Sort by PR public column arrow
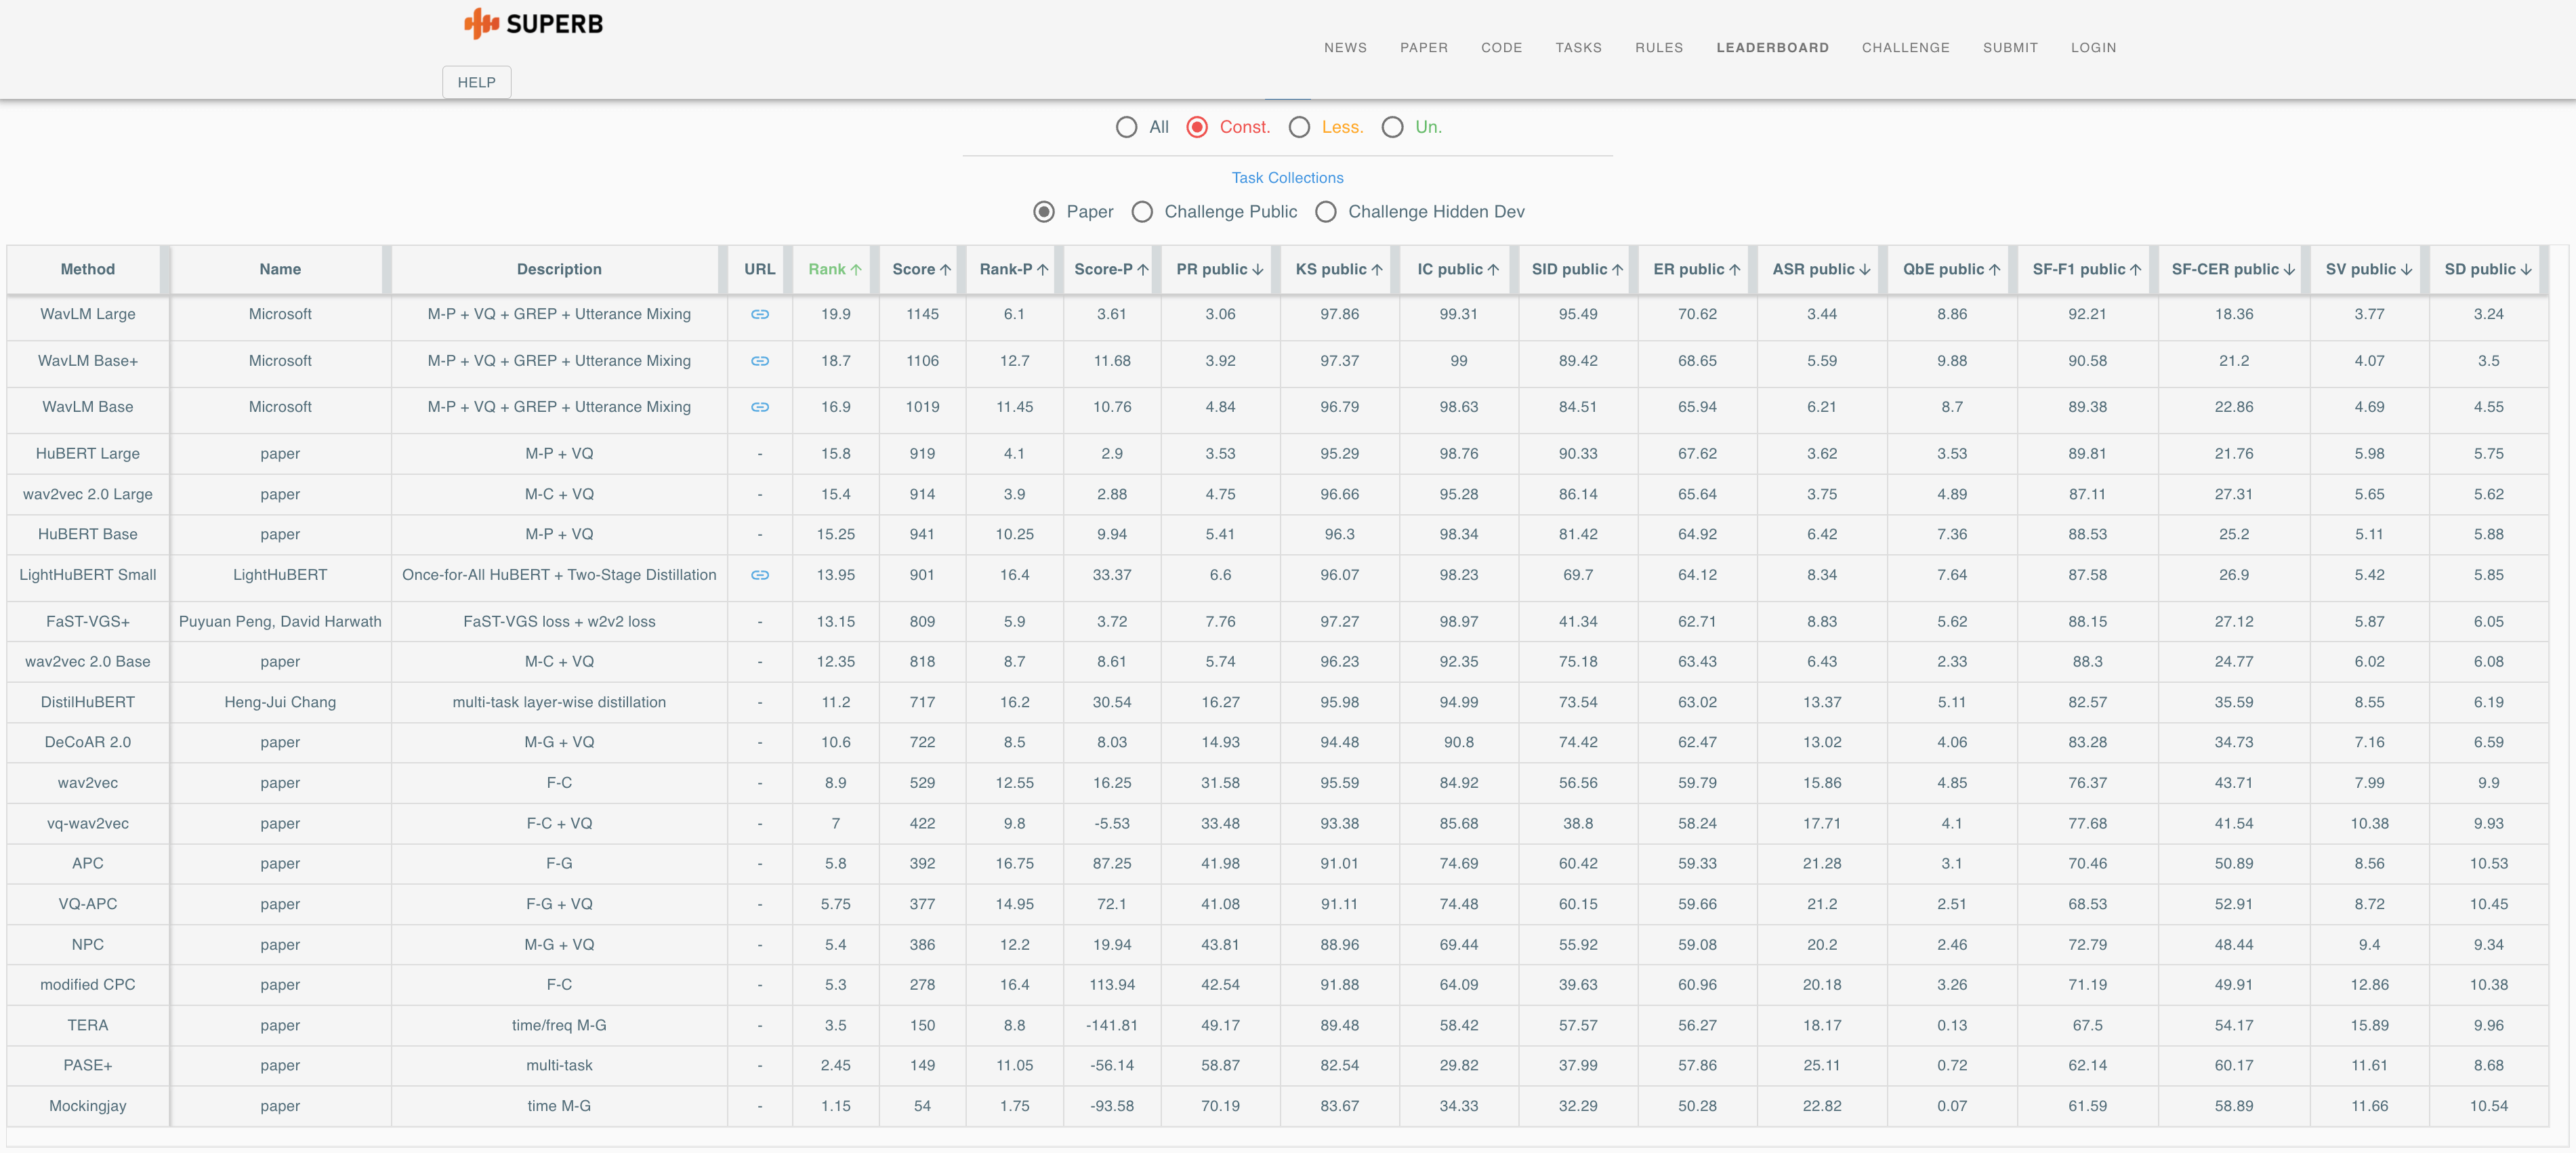This screenshot has width=2576, height=1153. [x=1257, y=270]
